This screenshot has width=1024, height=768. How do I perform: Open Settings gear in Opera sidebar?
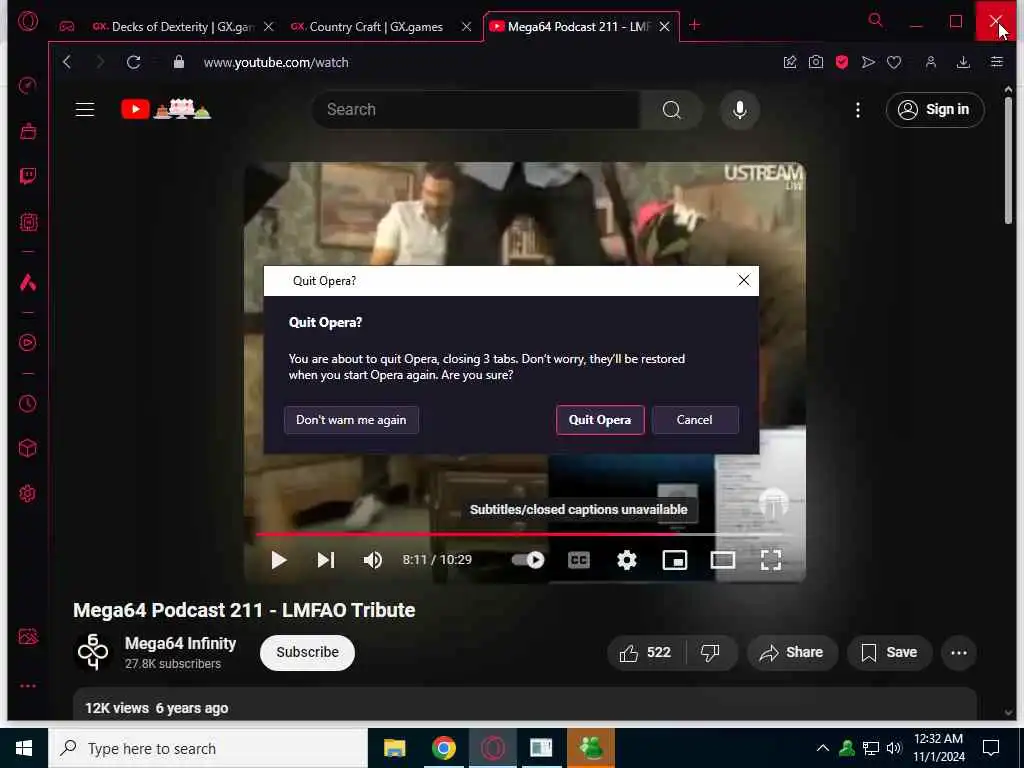point(27,494)
